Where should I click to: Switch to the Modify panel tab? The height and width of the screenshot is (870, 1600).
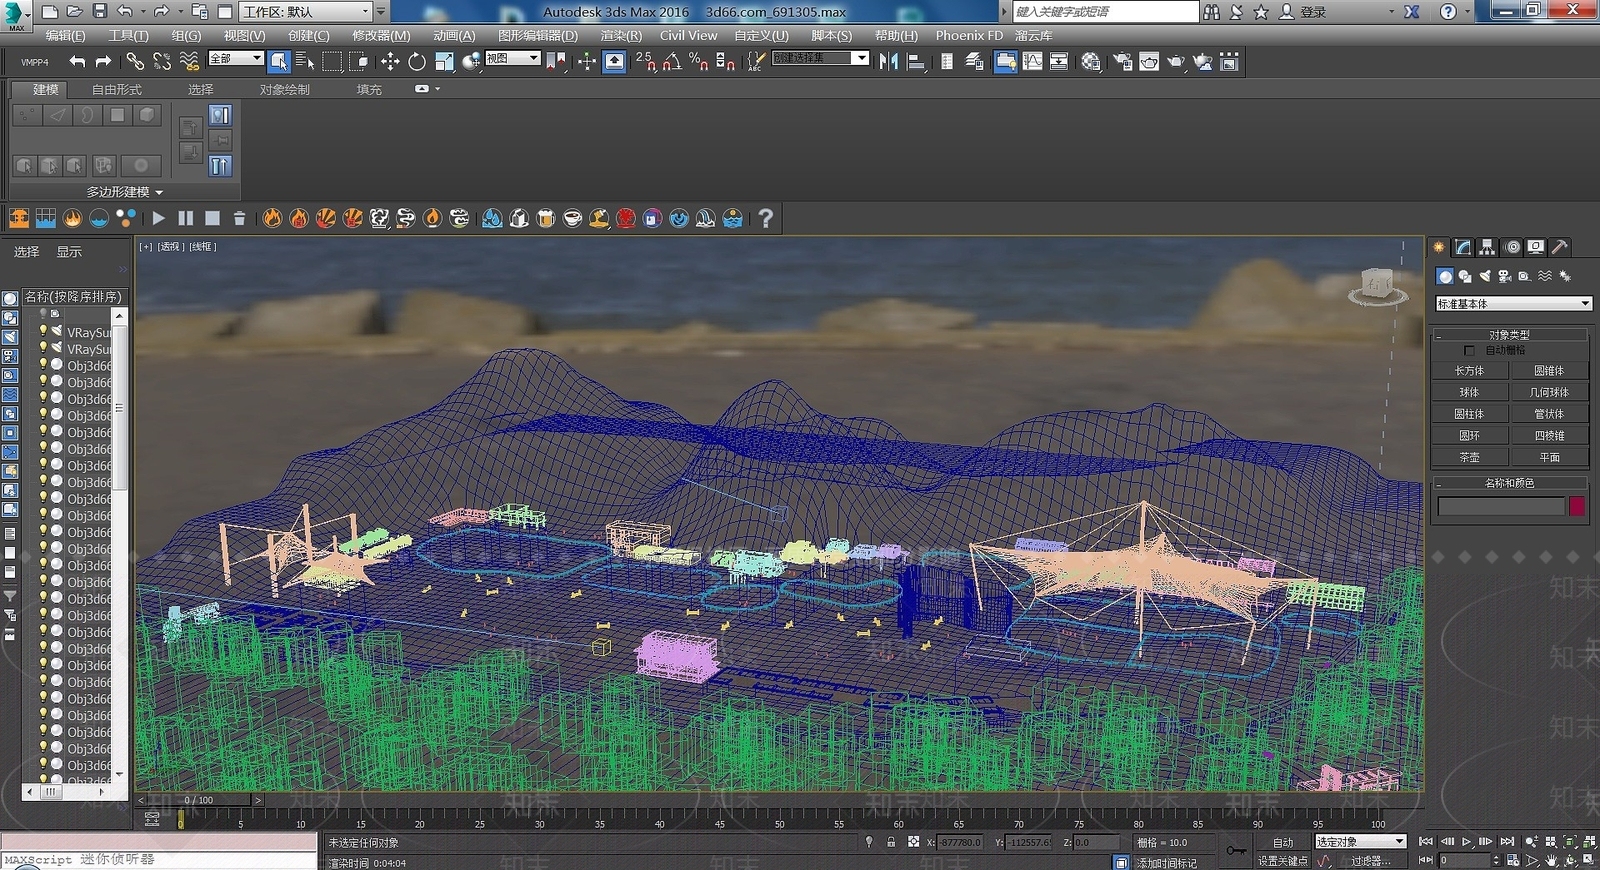[x=1463, y=247]
